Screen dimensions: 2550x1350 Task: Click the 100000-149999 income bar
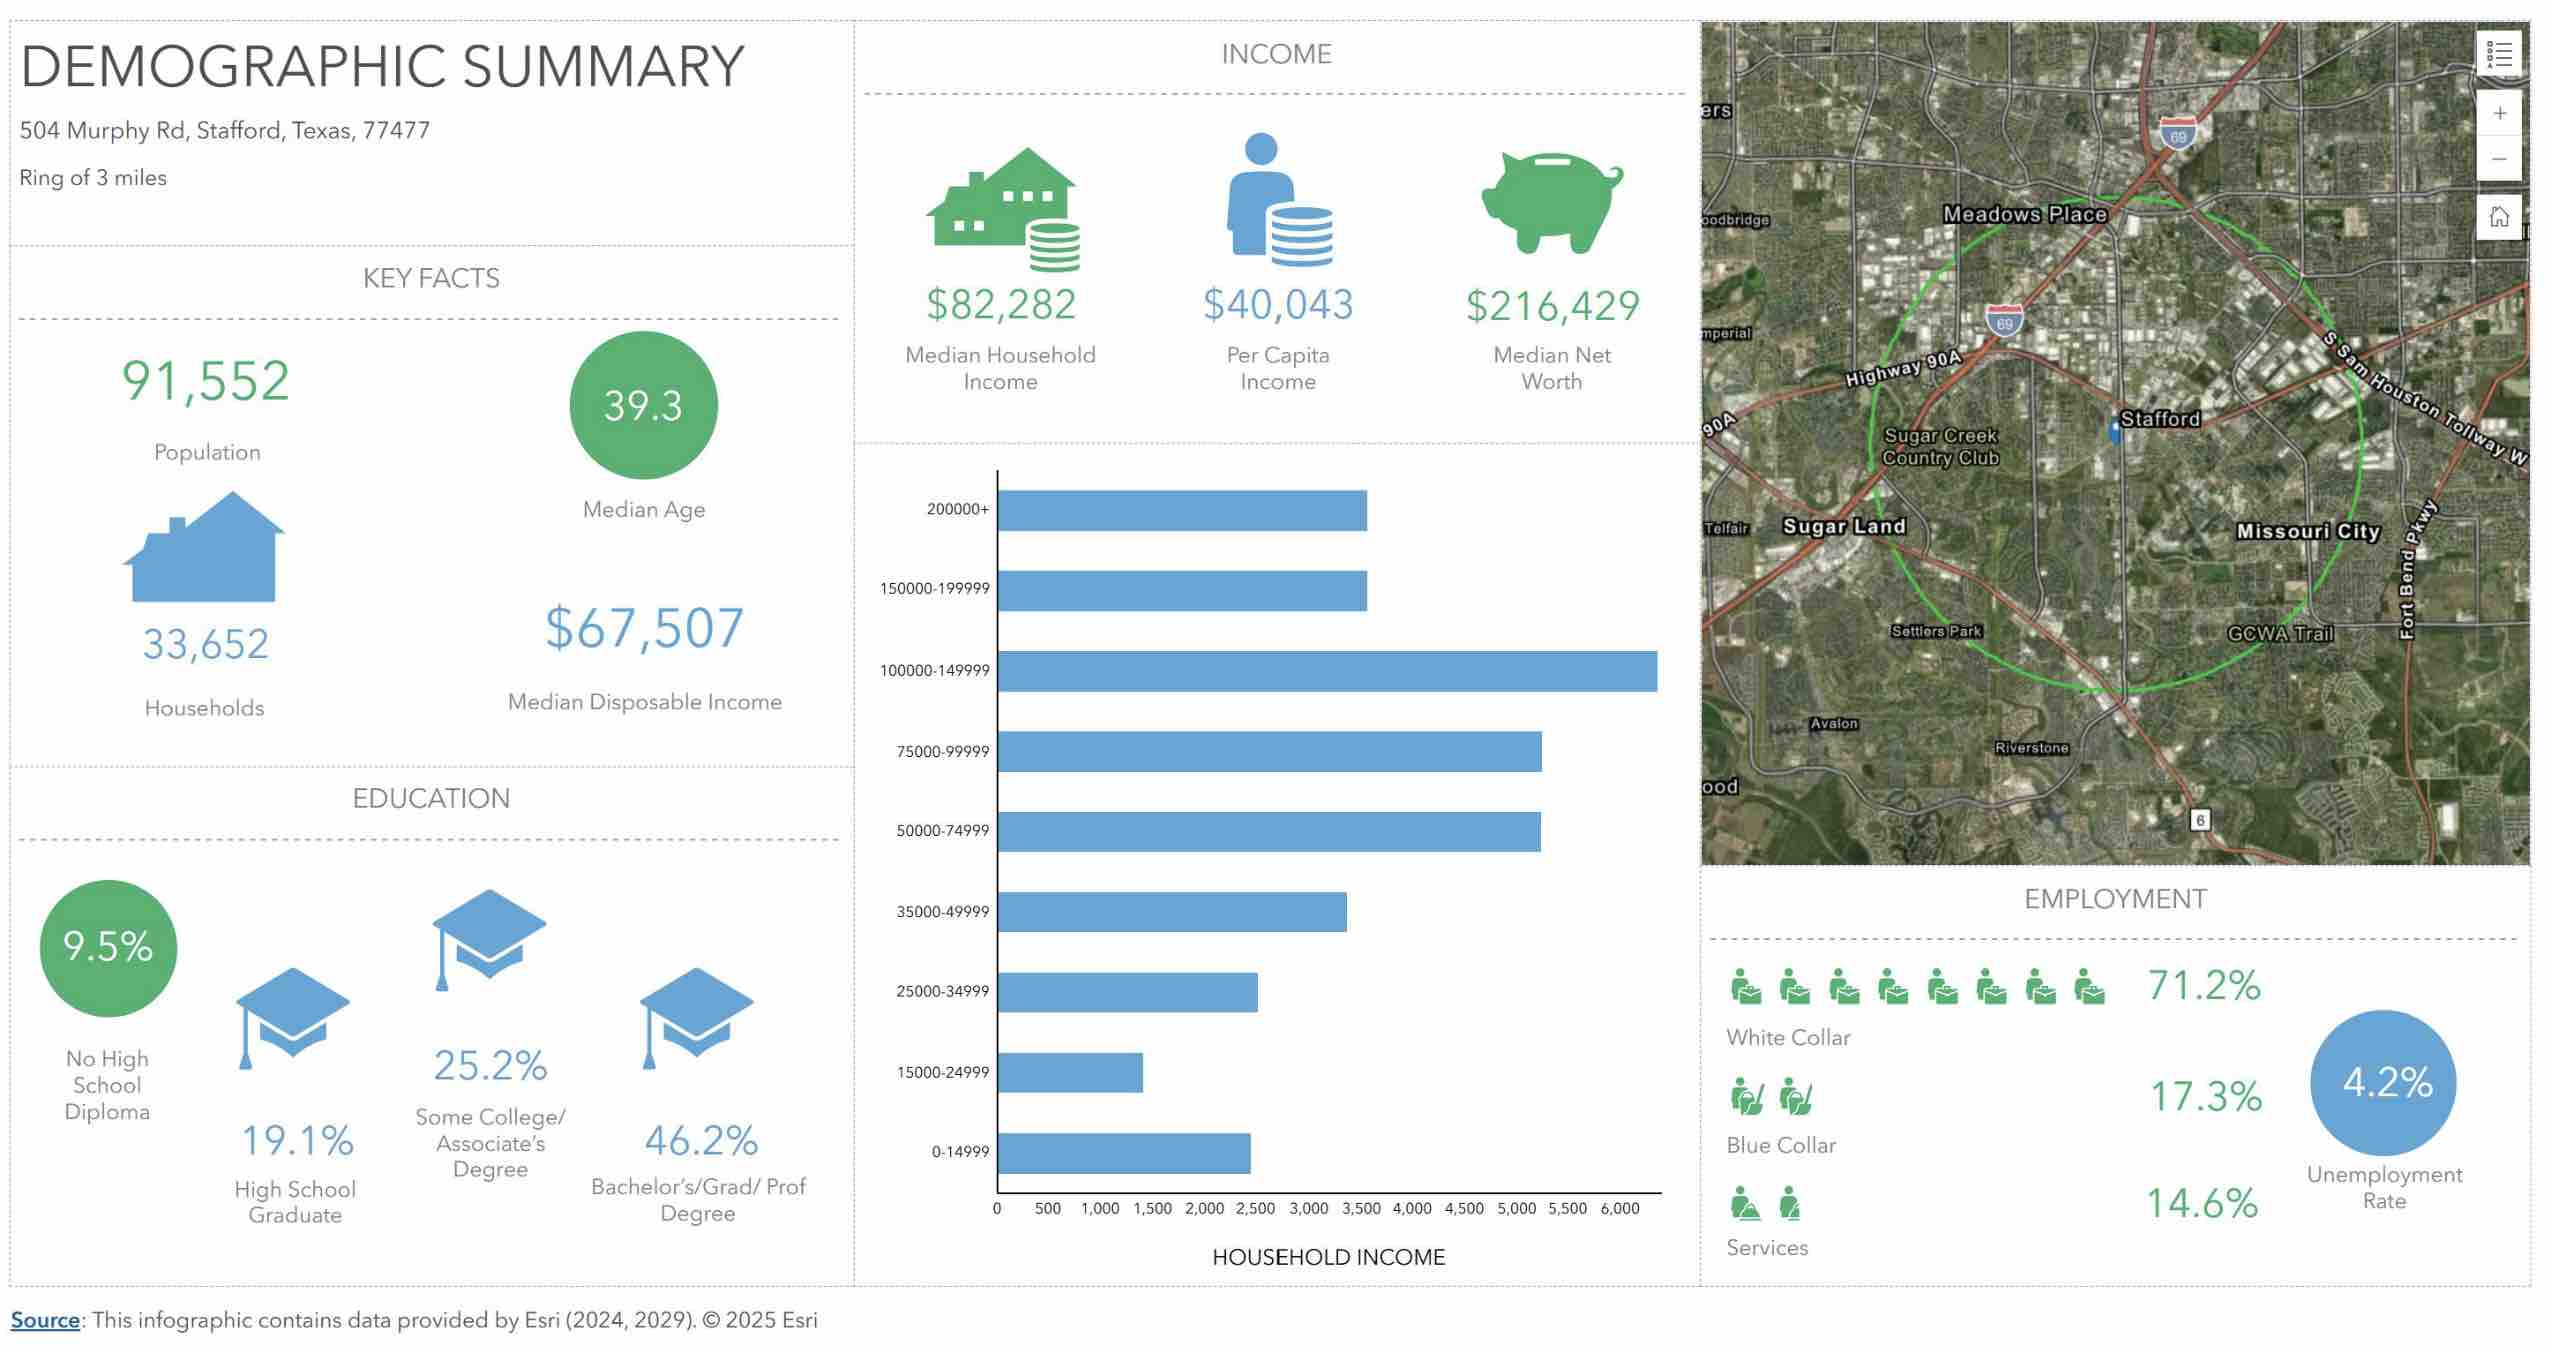(x=1326, y=671)
